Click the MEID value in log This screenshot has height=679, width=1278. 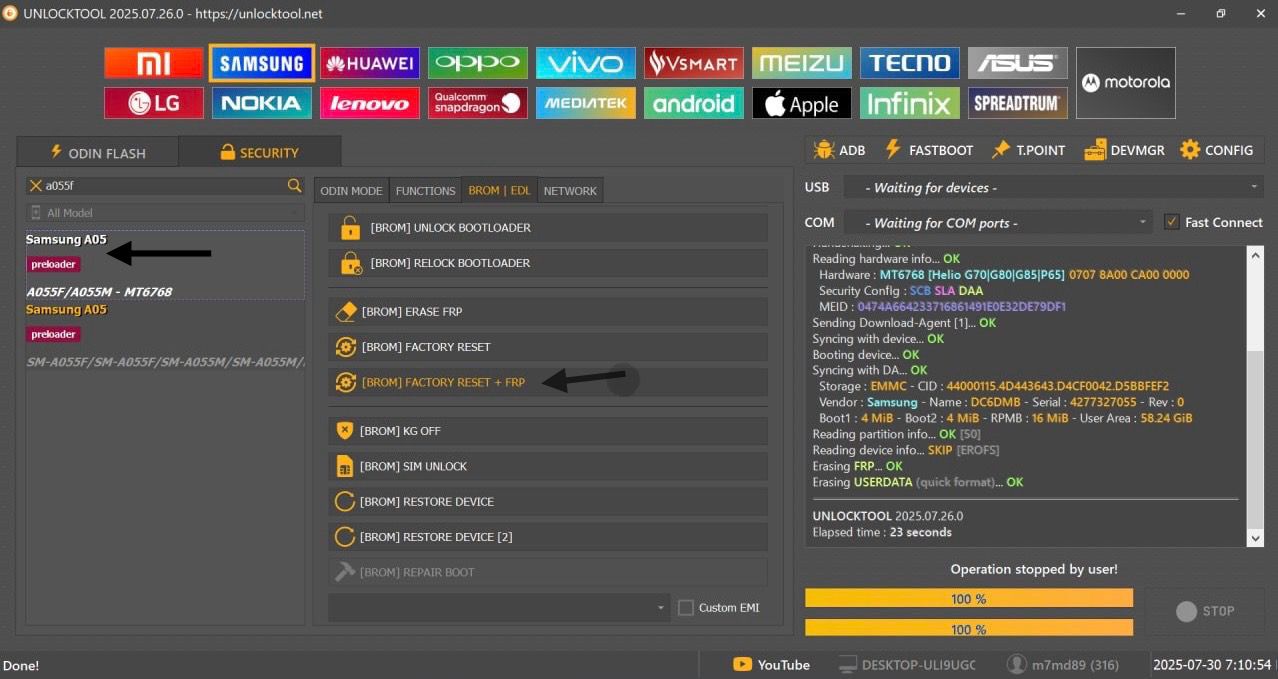point(962,306)
